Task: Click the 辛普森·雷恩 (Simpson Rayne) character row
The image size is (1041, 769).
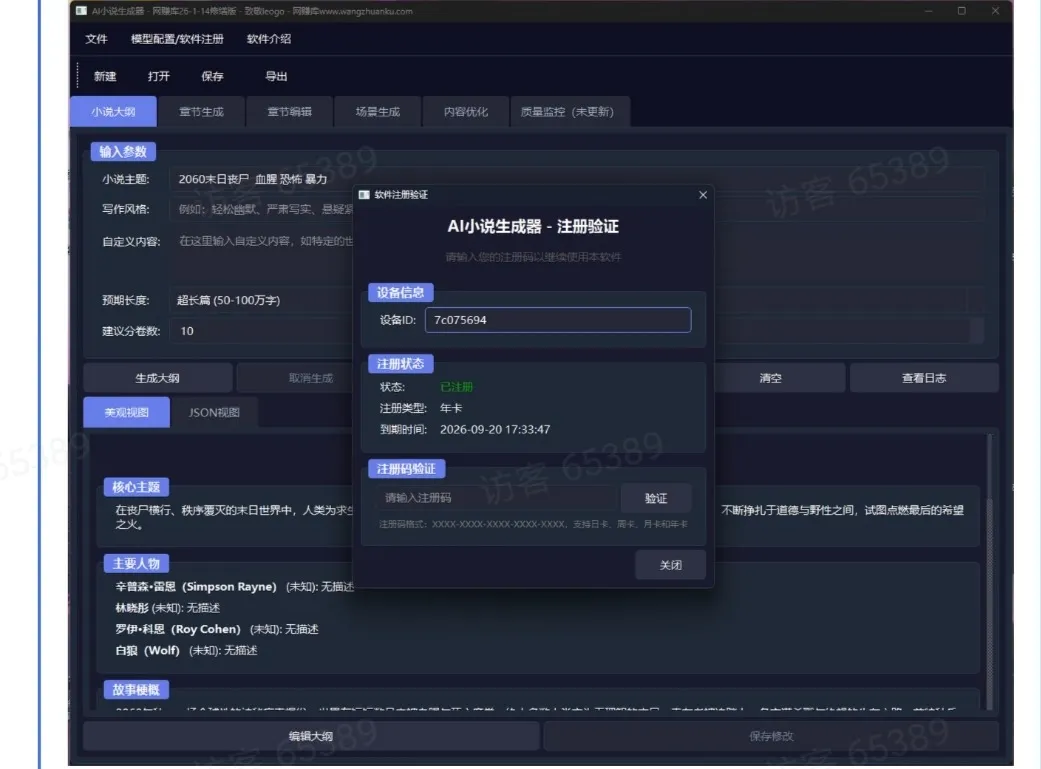Action: coord(235,586)
